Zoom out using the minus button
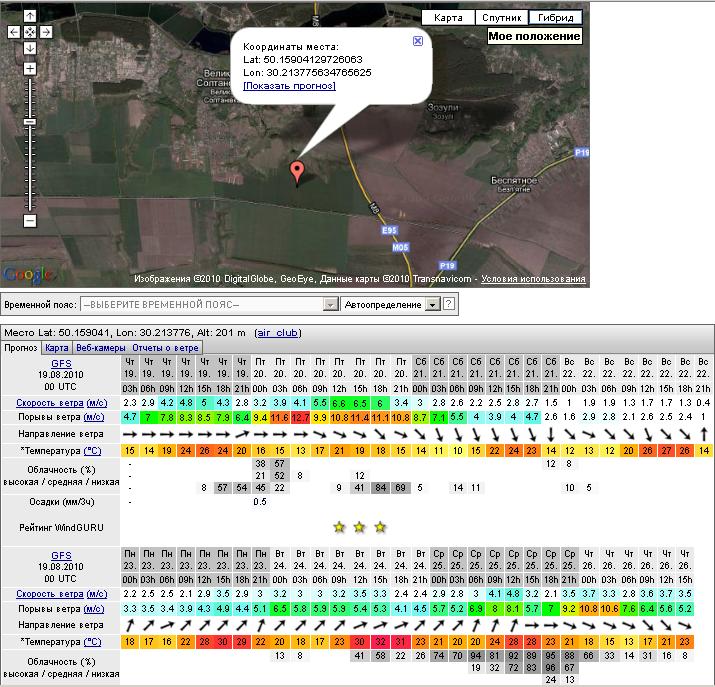Viewport: 715px width, 687px height. coord(30,220)
